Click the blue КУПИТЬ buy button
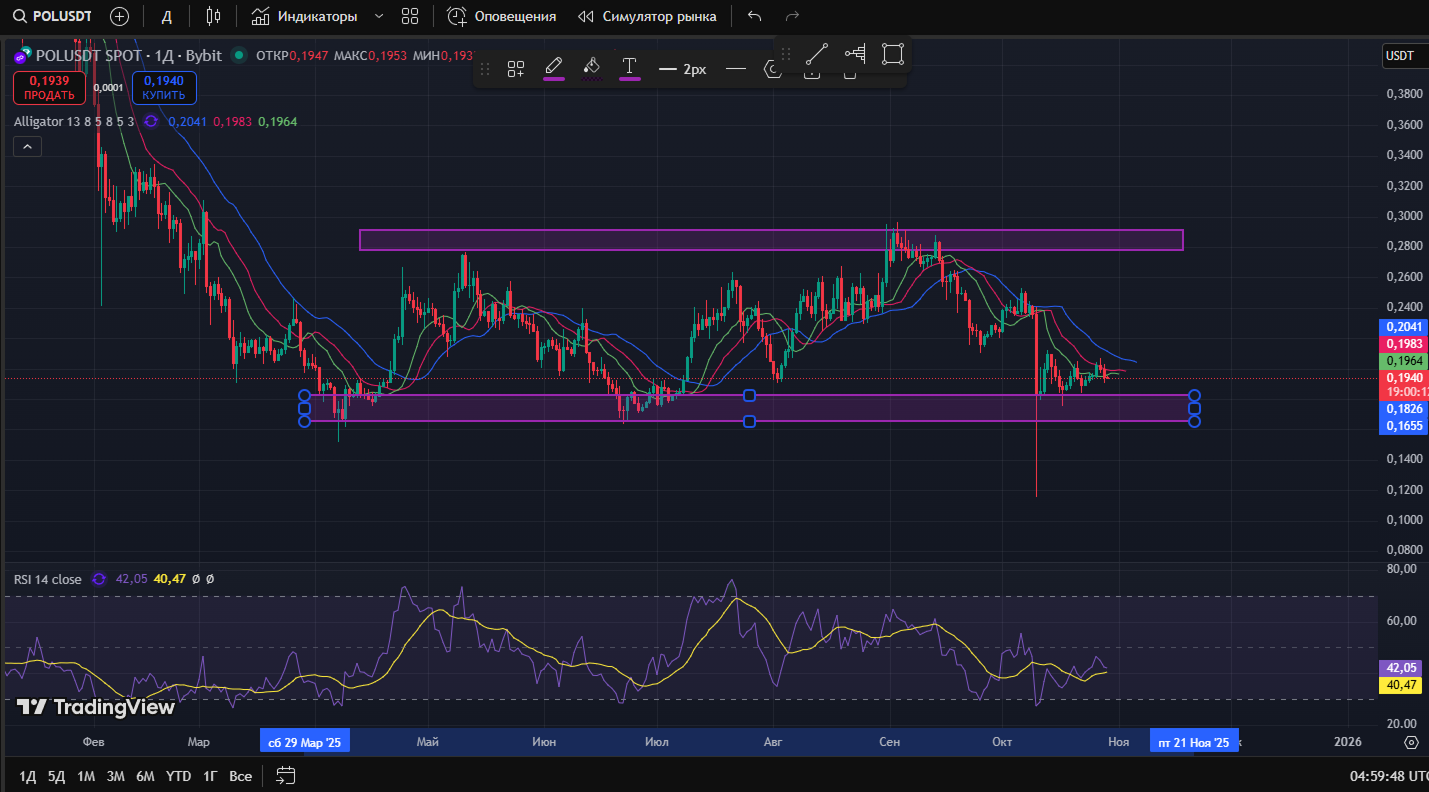This screenshot has width=1429, height=792. (x=164, y=88)
